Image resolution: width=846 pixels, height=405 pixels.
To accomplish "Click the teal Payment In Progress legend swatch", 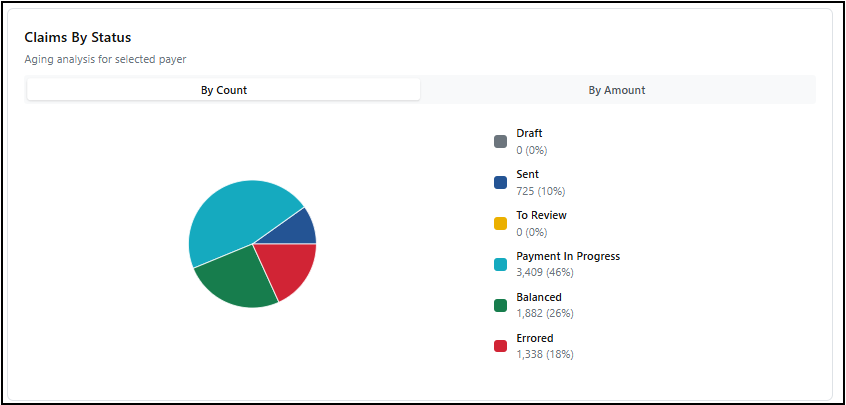I will point(501,264).
